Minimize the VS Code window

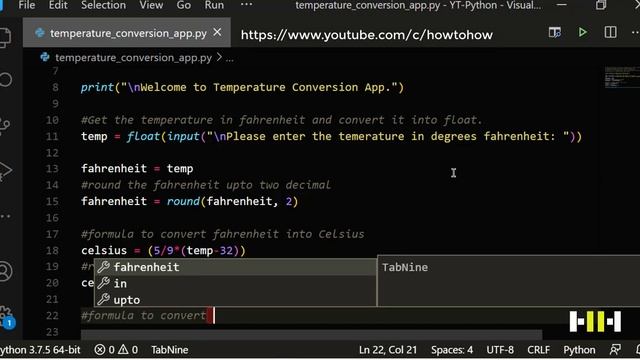click(562, 5)
